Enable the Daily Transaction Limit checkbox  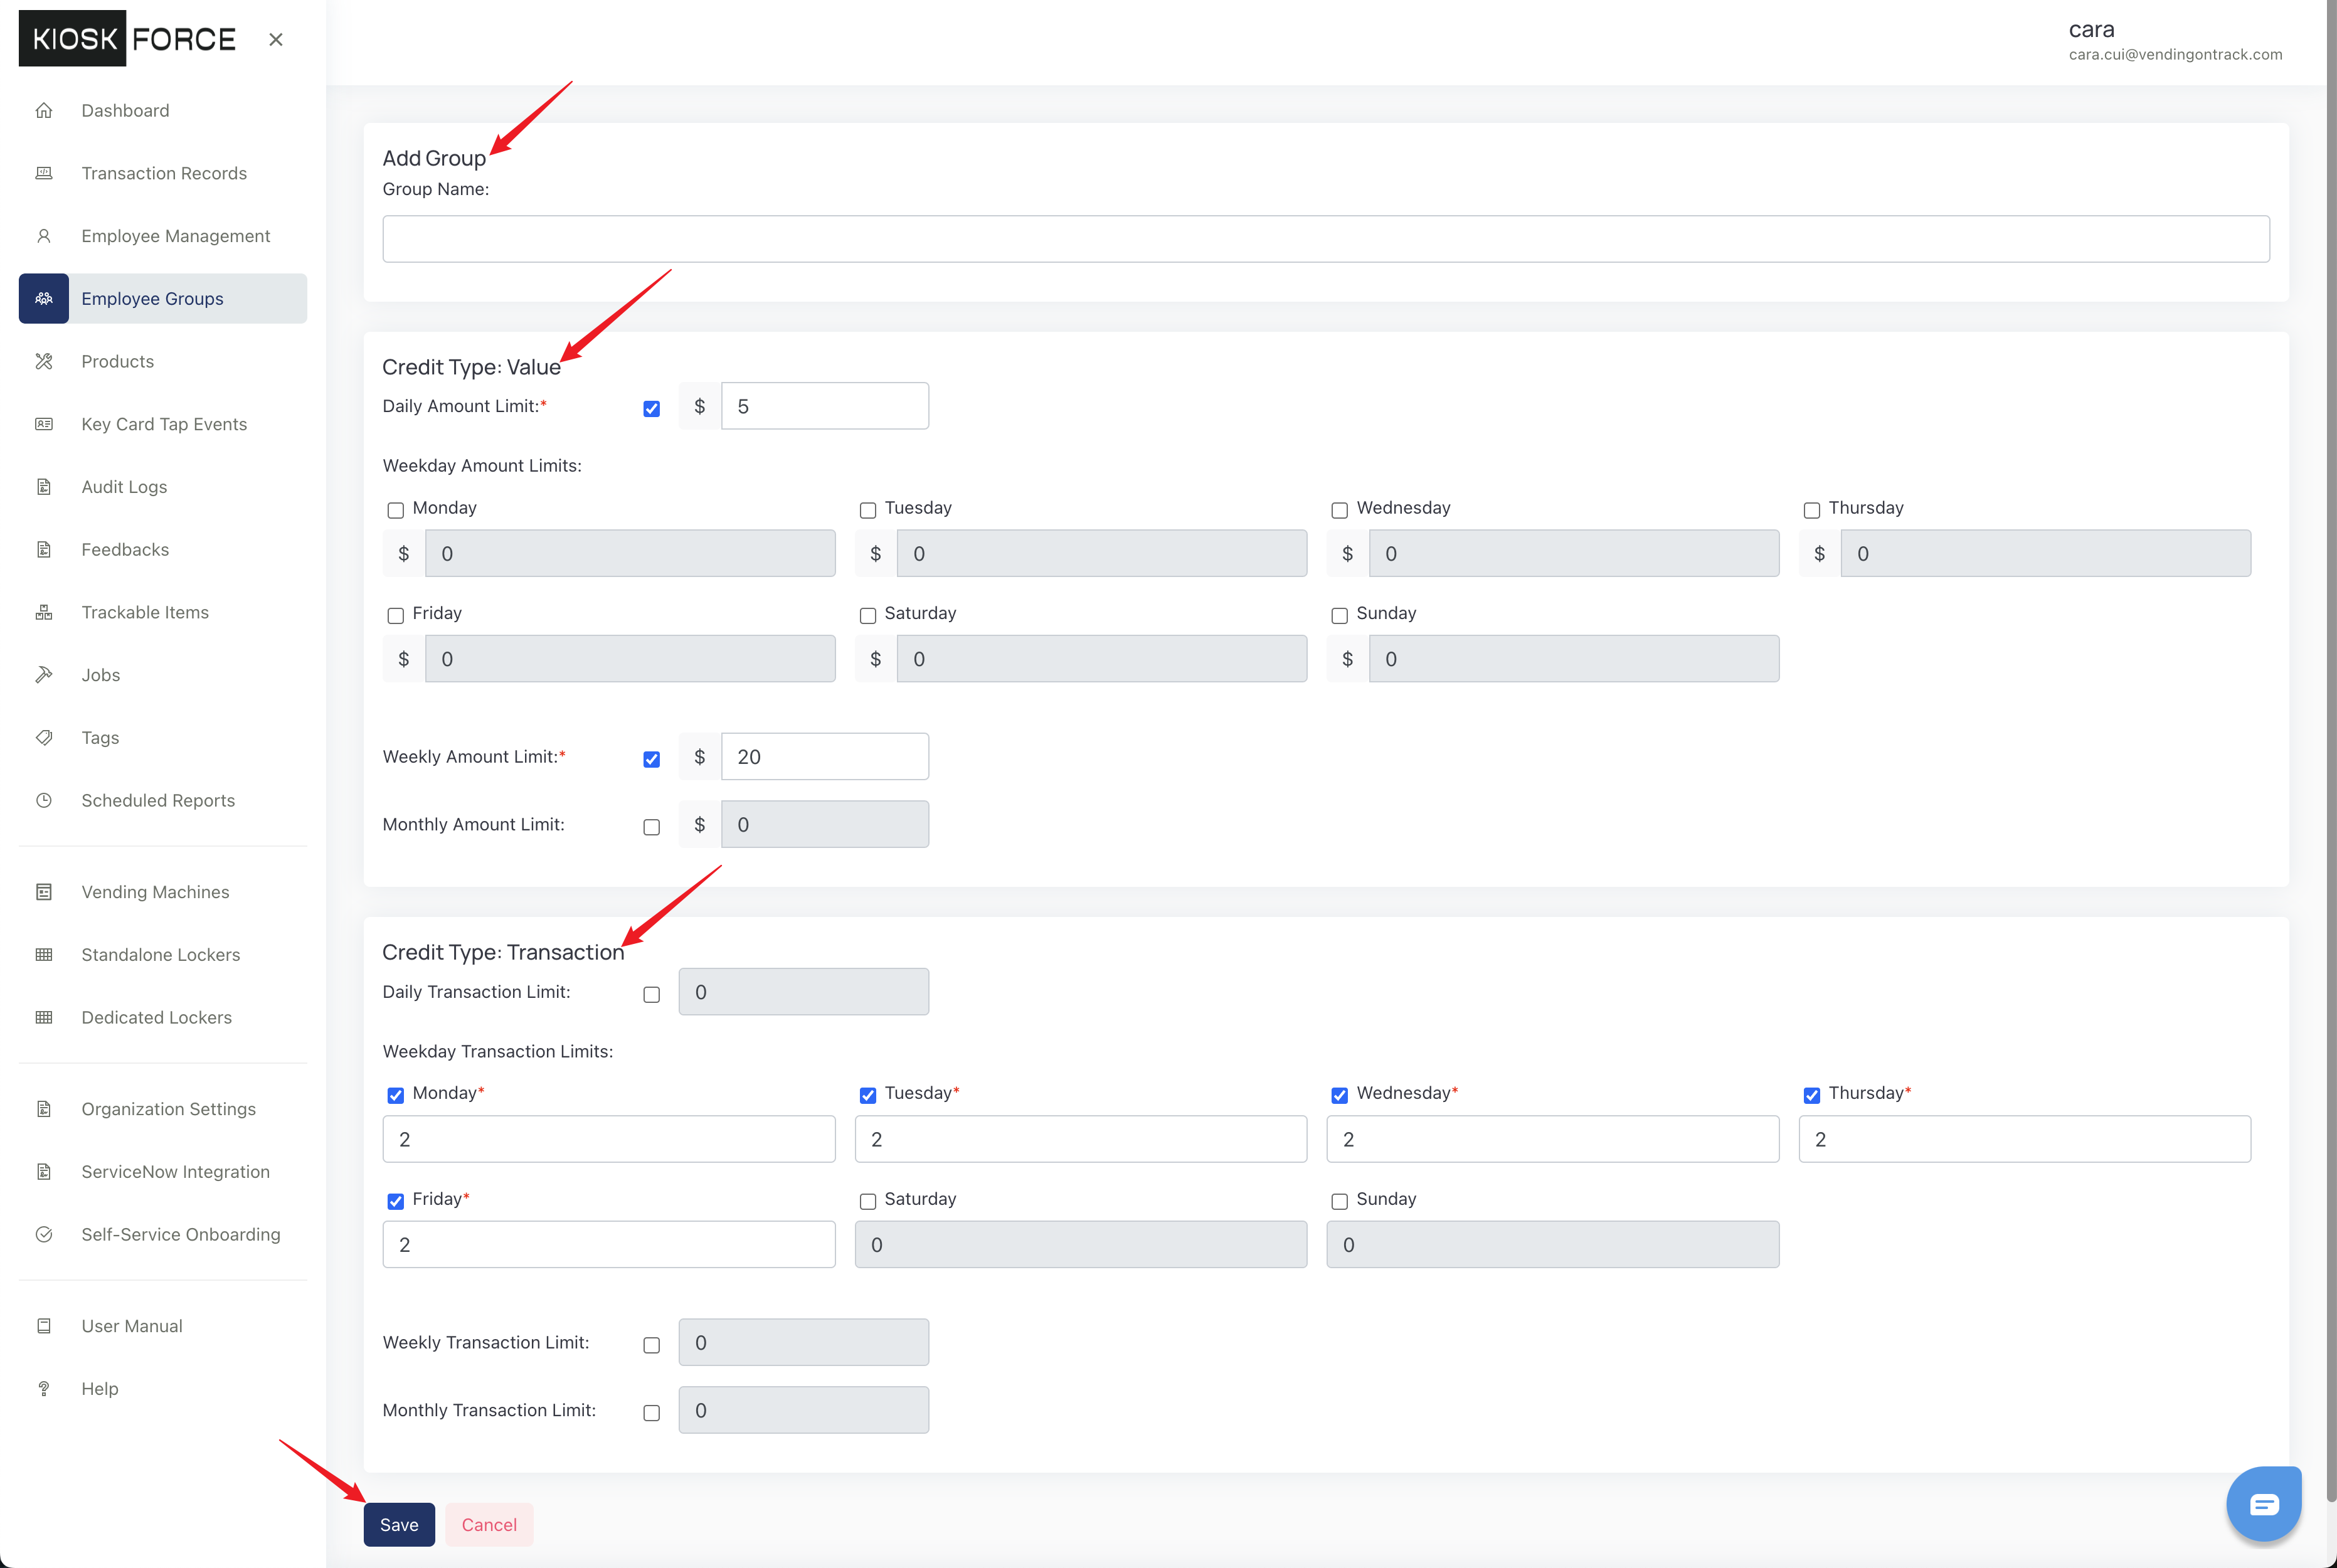pos(651,994)
